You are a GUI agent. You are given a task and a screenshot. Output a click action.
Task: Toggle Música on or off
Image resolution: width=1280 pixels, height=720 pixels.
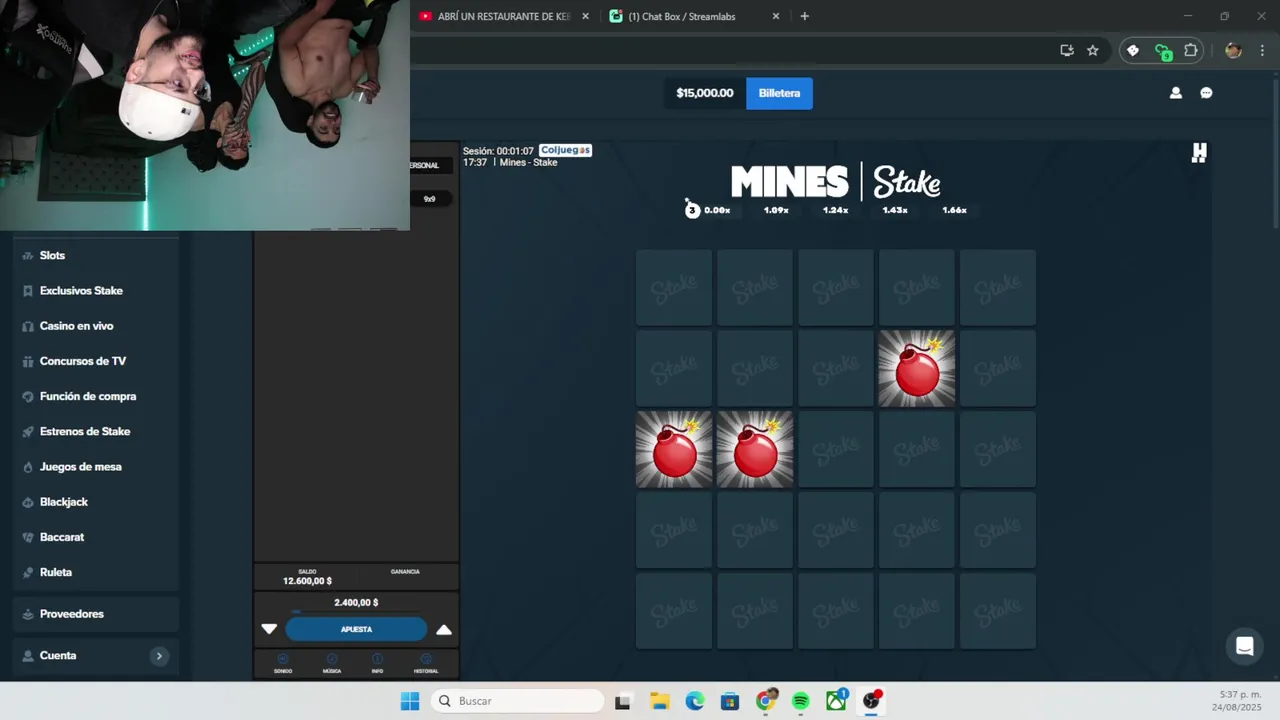click(332, 659)
